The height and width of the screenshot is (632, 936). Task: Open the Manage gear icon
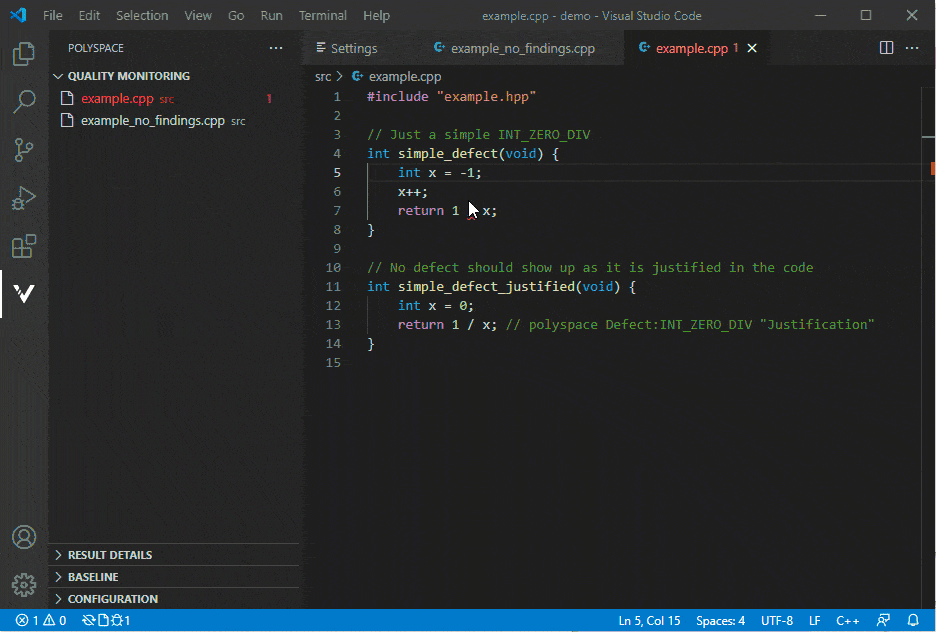coord(24,585)
